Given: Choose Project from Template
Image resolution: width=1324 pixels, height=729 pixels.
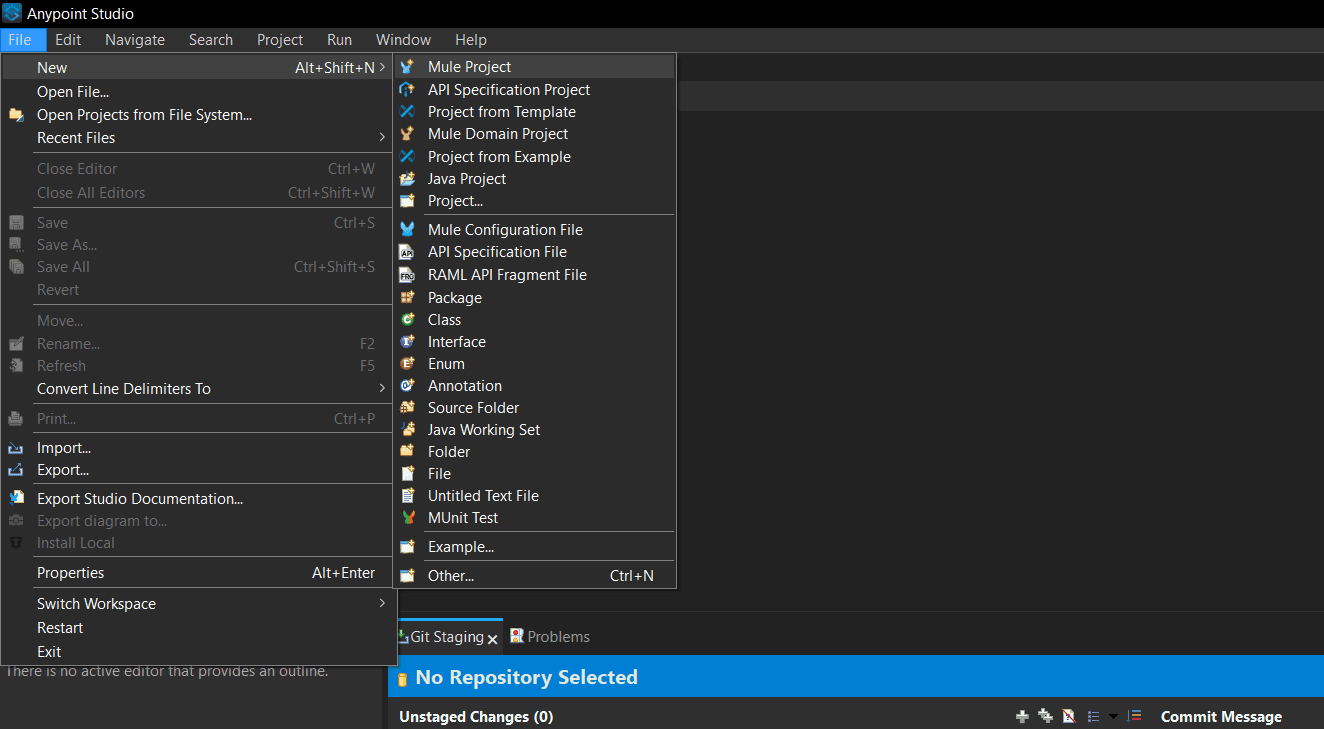Looking at the screenshot, I should pos(535,112).
